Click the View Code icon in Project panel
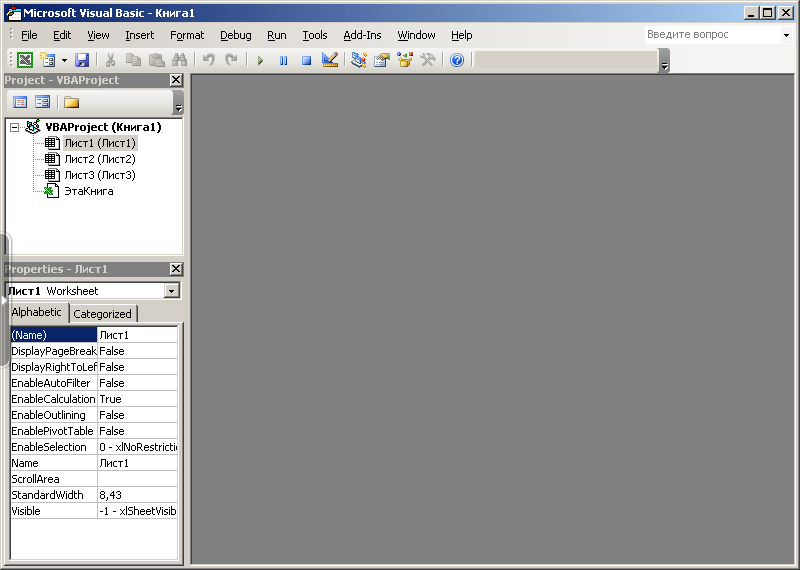 pos(20,102)
